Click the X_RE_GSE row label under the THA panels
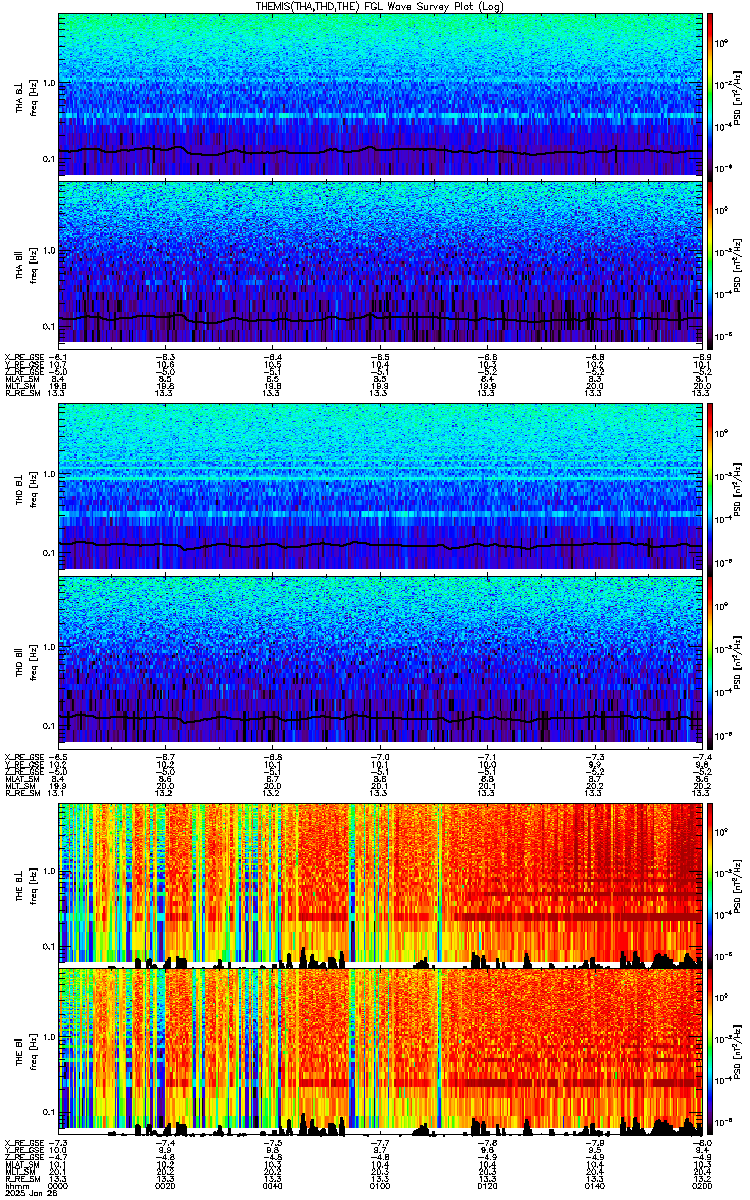 coord(23,357)
